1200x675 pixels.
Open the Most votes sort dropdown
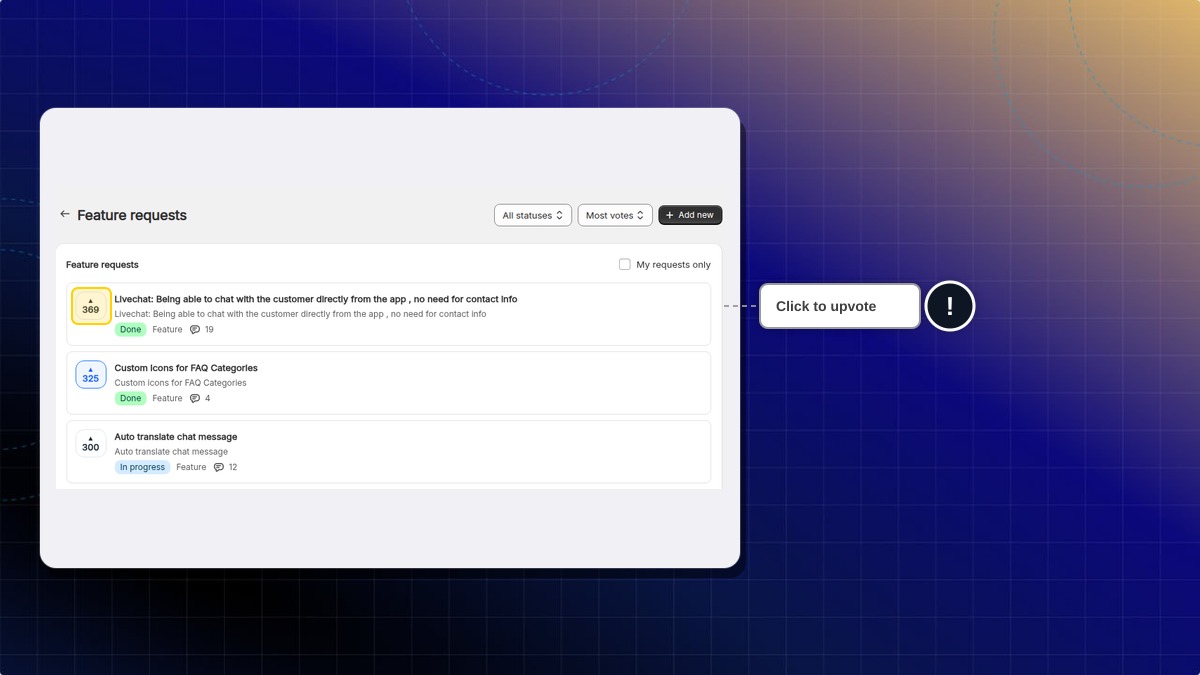point(615,215)
